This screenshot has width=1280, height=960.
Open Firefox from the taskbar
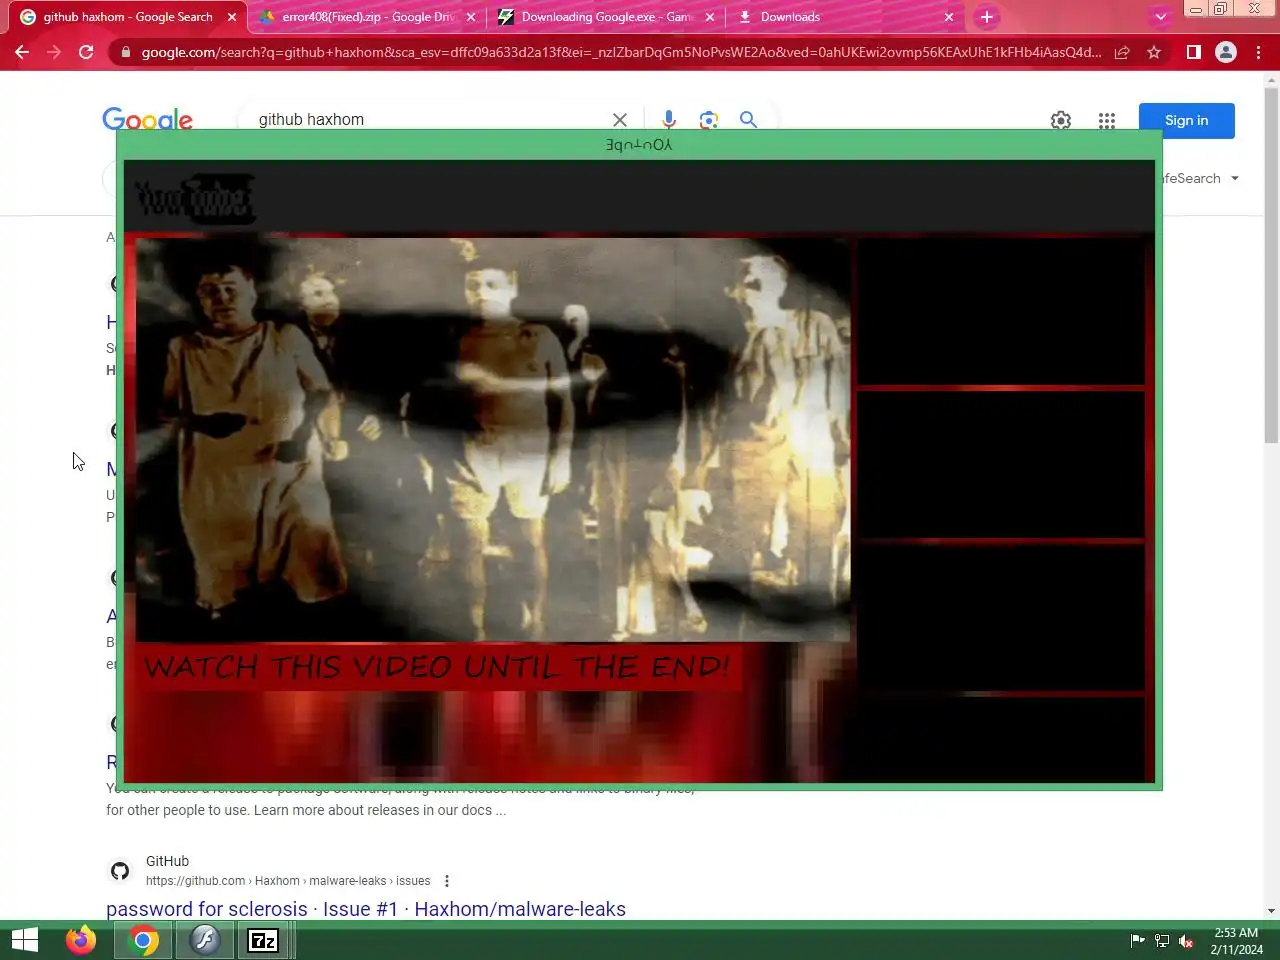click(x=81, y=940)
